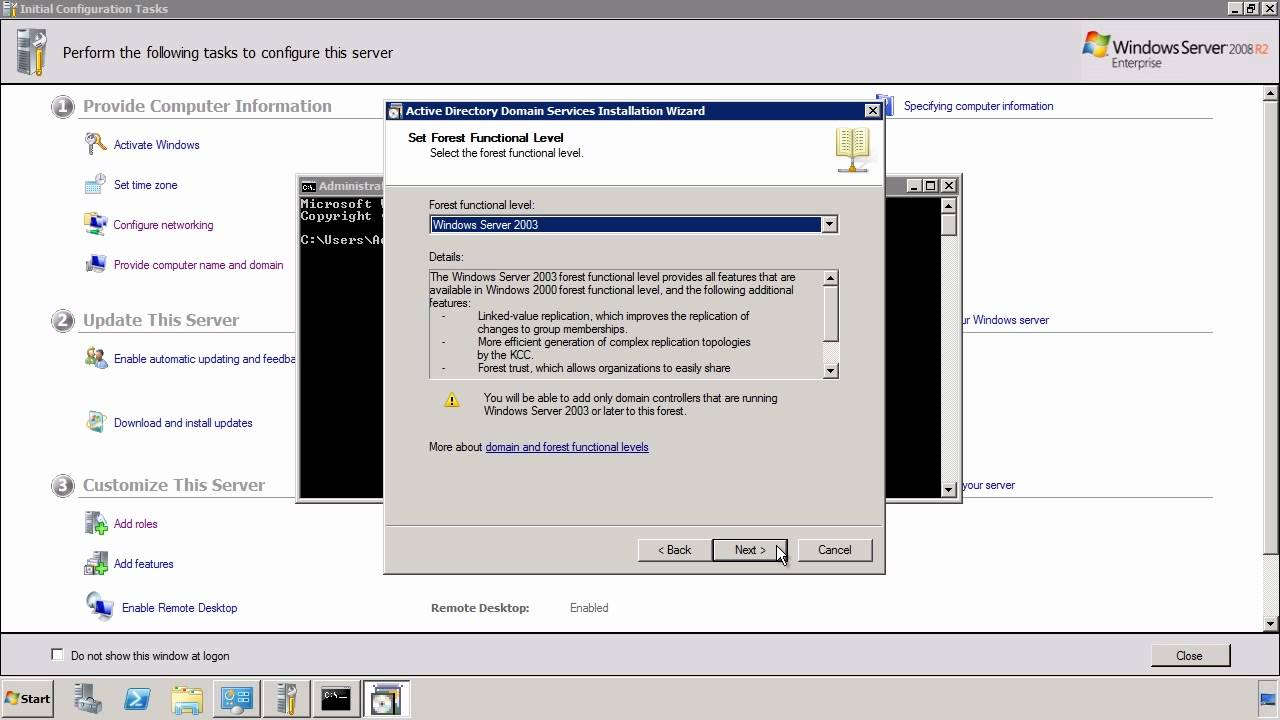Launch Windows PowerShell from the taskbar
Image resolution: width=1280 pixels, height=720 pixels.
click(137, 699)
